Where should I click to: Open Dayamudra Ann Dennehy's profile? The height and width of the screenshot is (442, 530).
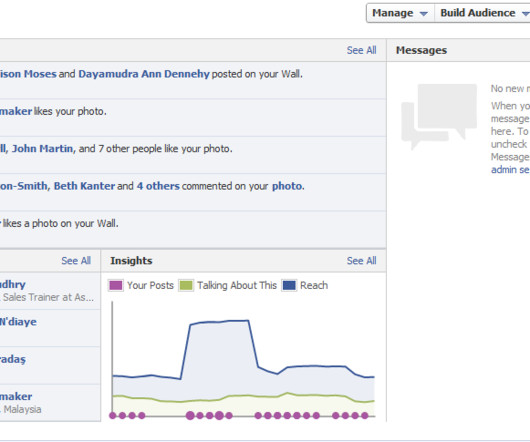[144, 74]
